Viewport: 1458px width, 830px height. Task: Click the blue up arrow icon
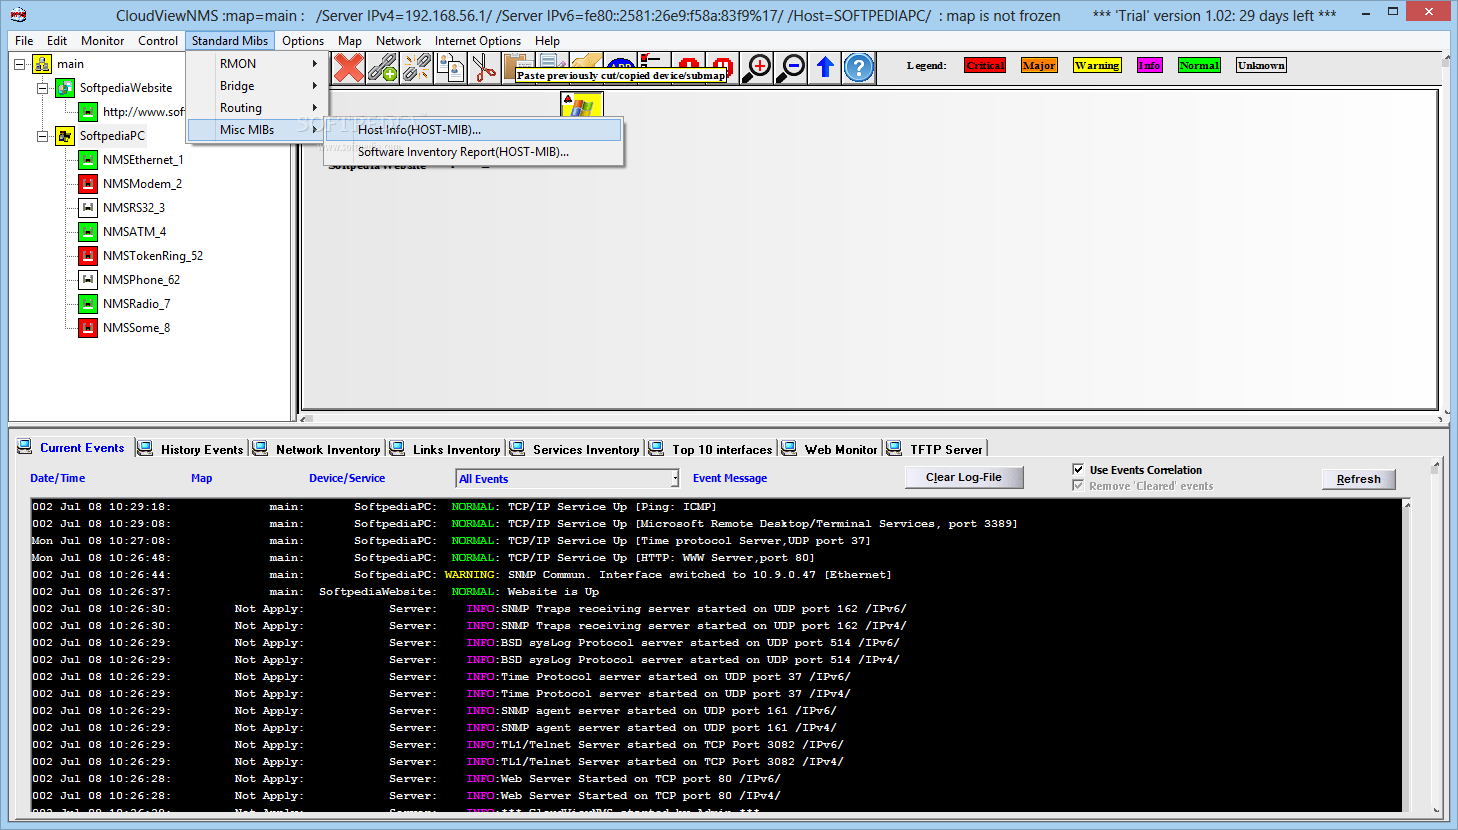825,67
